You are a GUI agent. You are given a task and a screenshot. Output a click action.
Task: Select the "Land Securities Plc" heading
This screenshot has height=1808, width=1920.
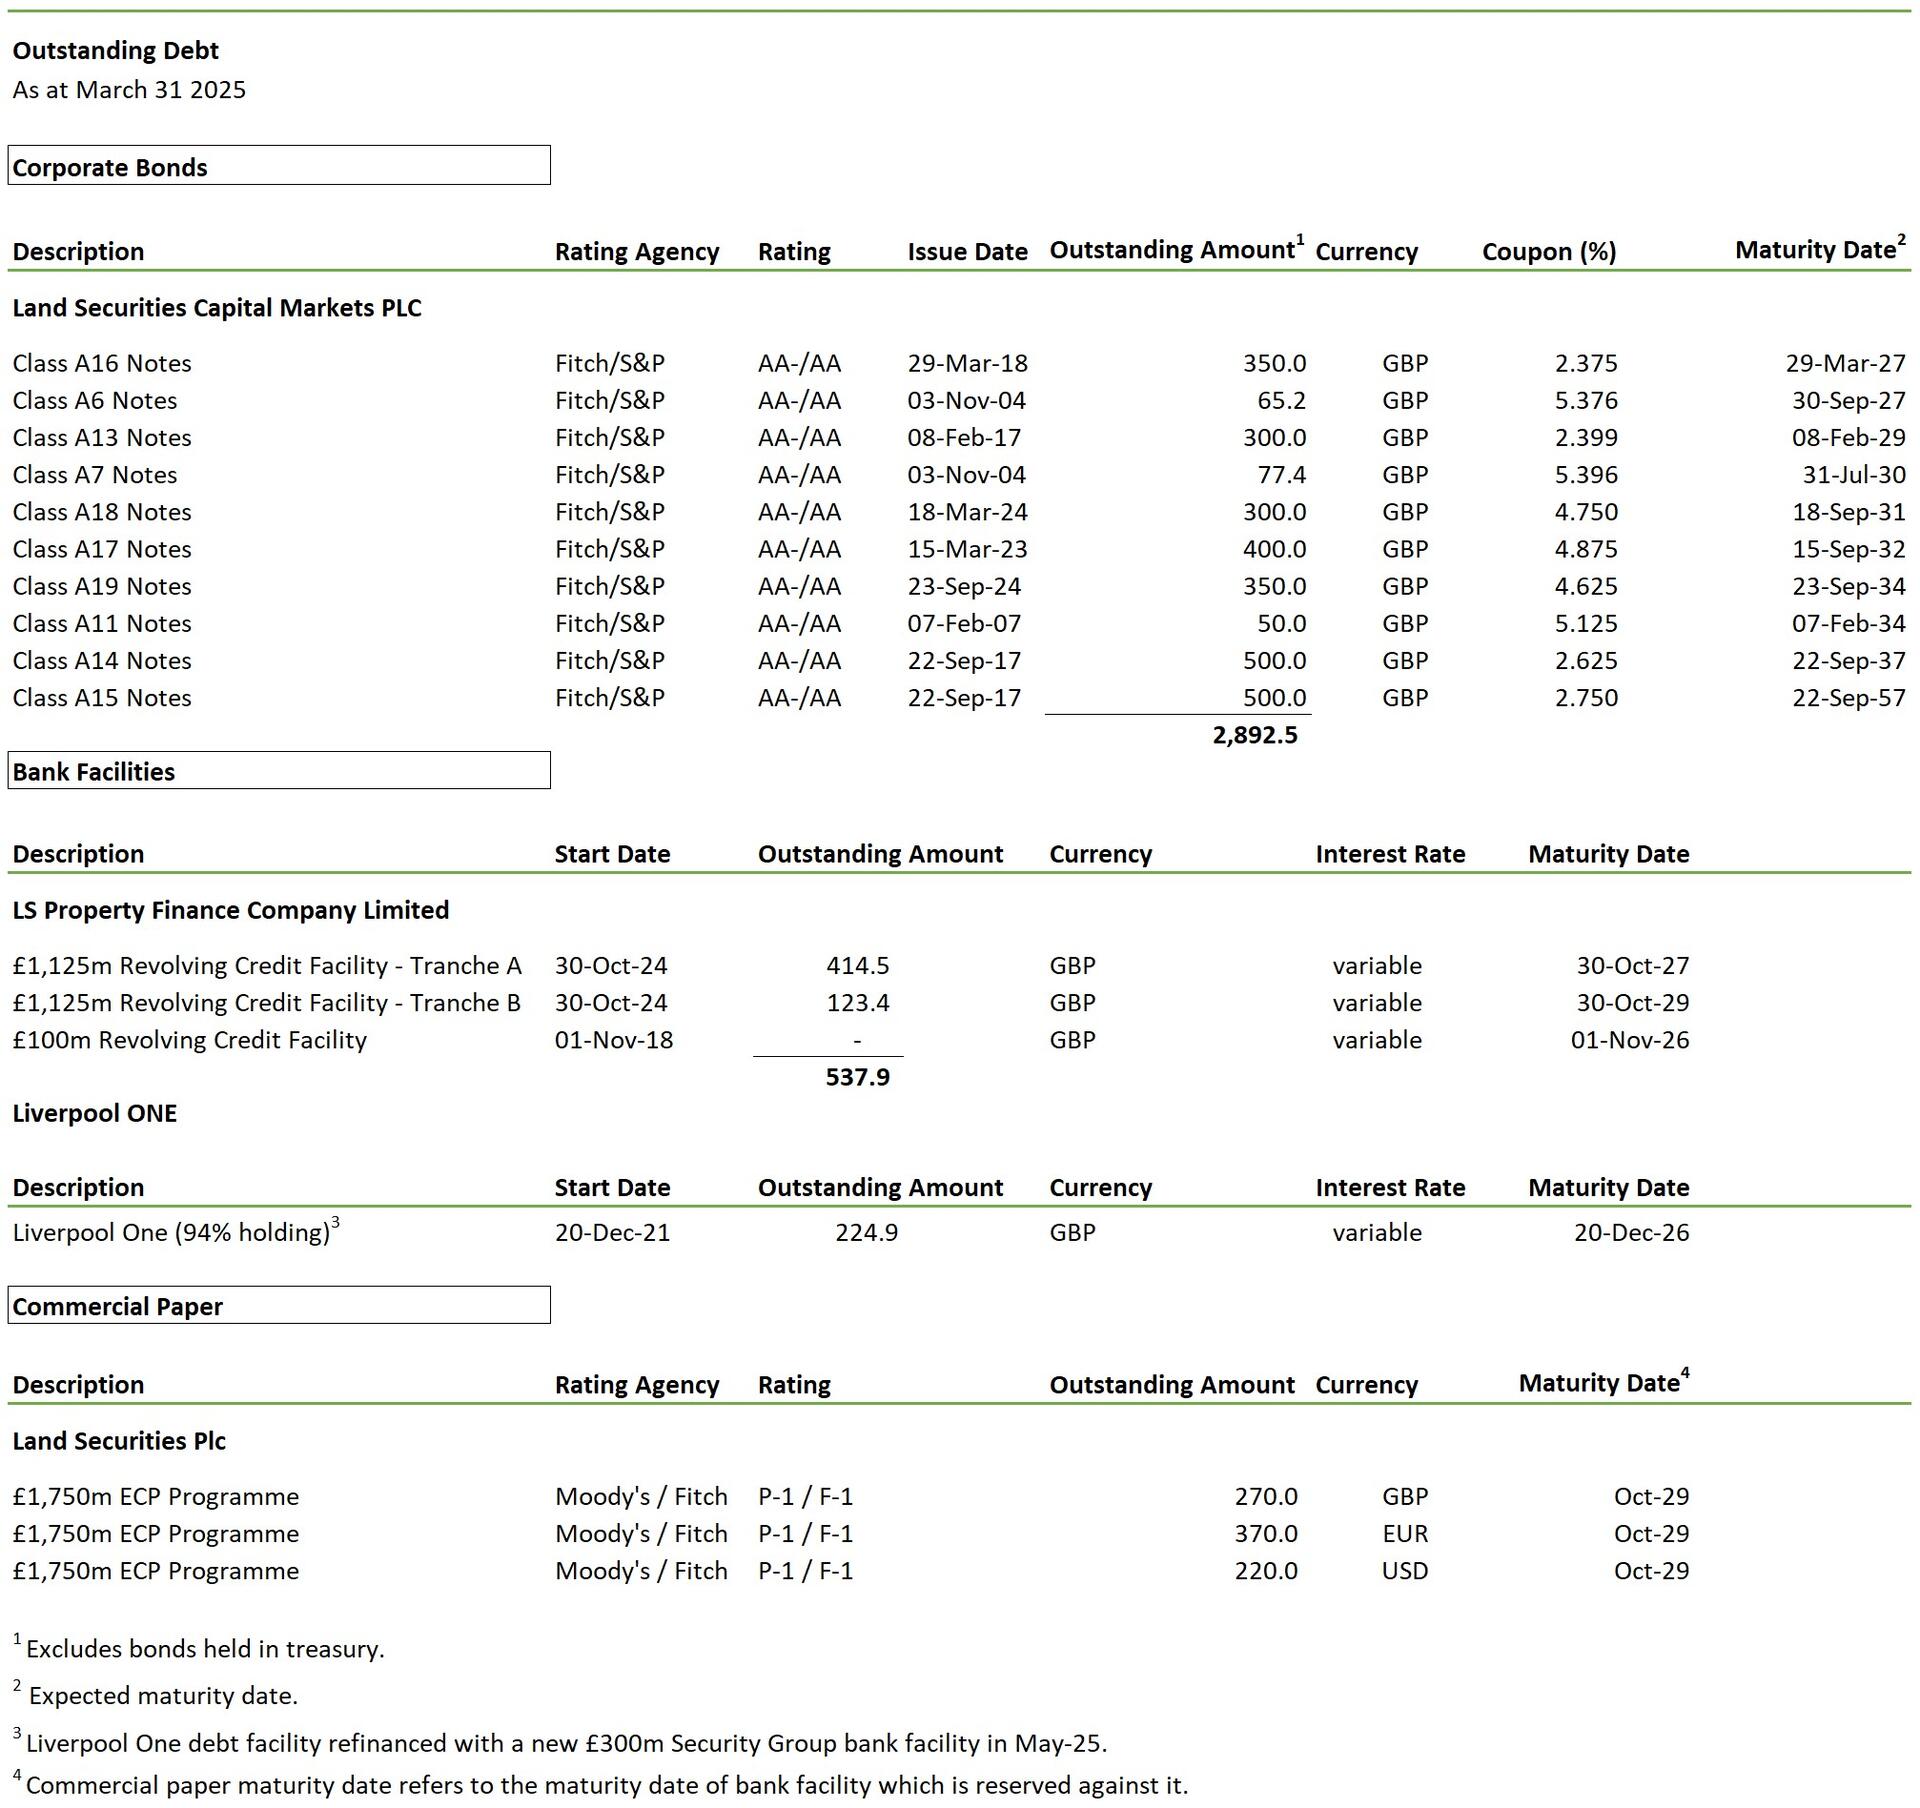(x=119, y=1441)
